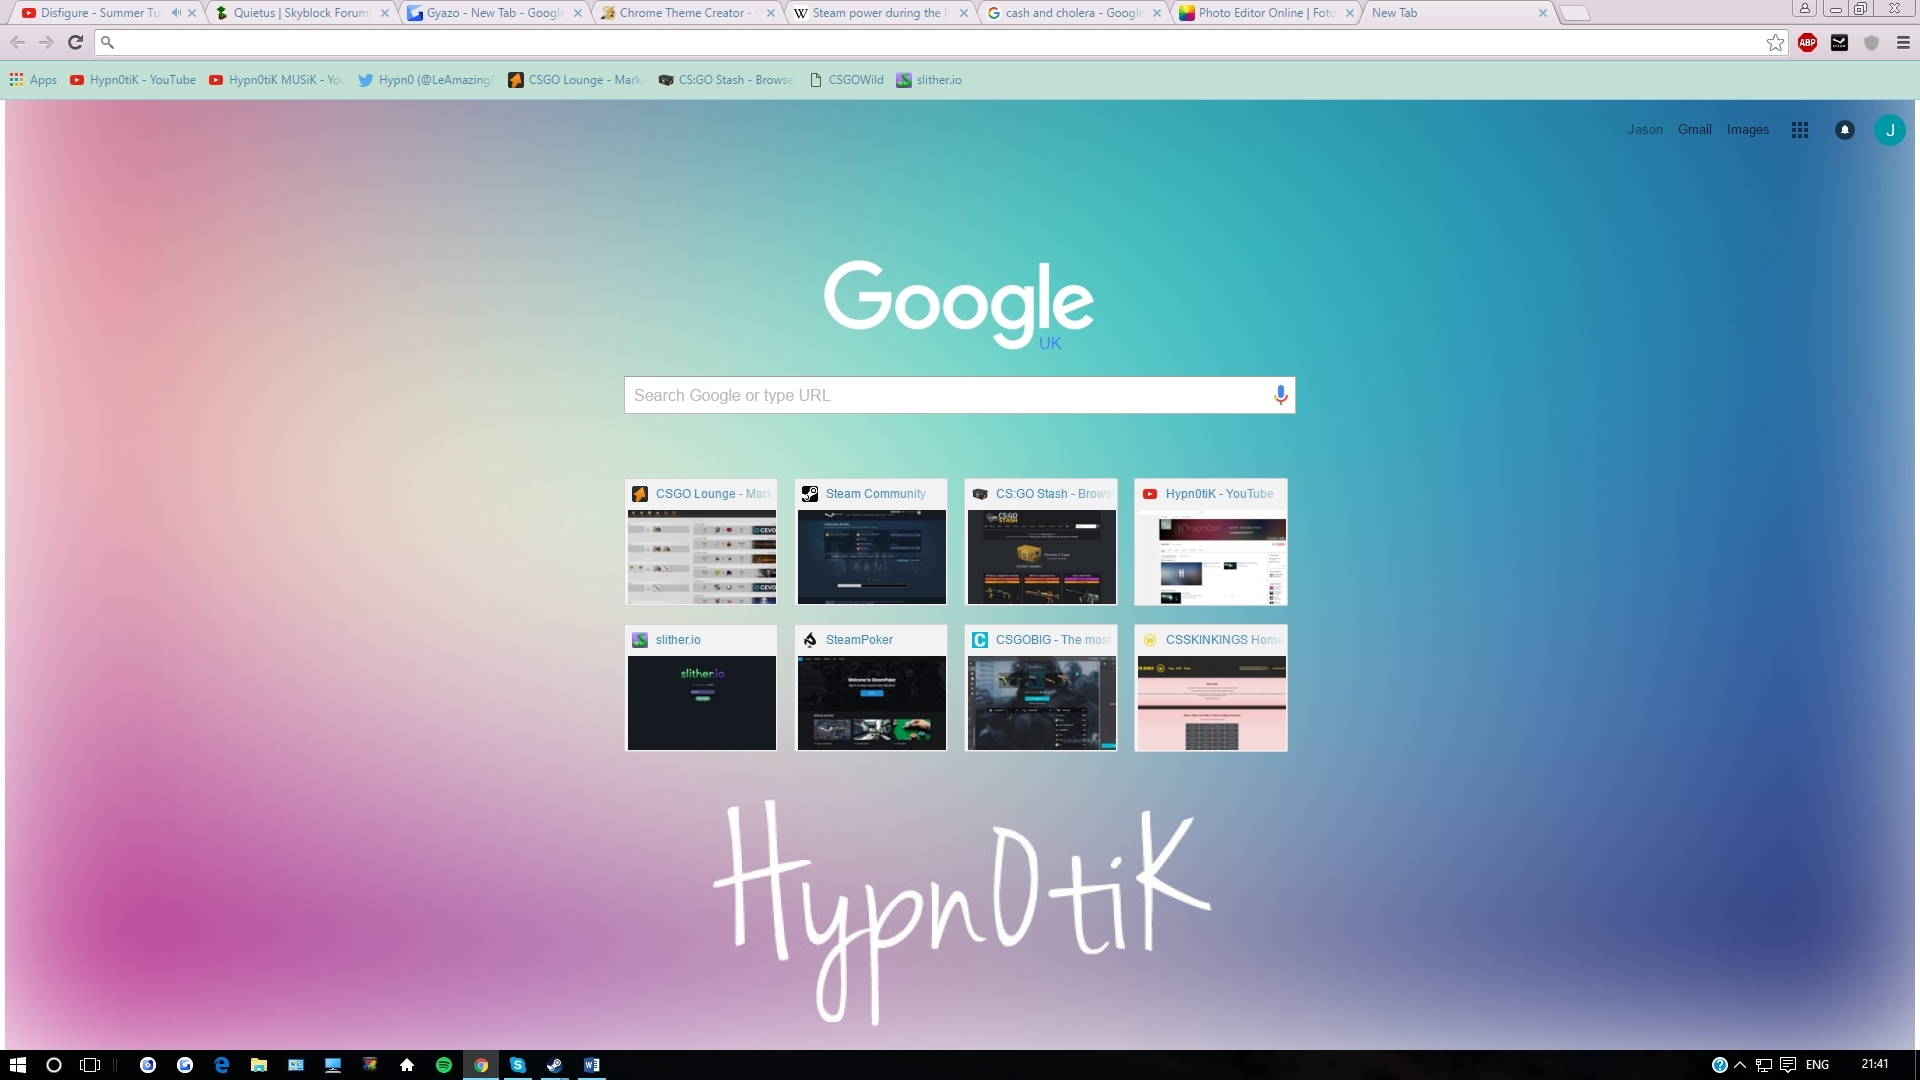Switch to the Chrome Theme Creator tab
Image resolution: width=1920 pixels, height=1080 pixels.
point(682,13)
